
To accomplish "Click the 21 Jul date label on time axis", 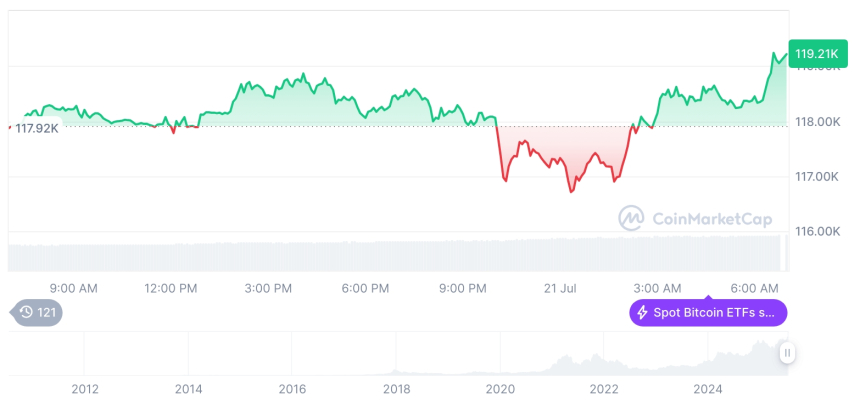I will click(561, 288).
